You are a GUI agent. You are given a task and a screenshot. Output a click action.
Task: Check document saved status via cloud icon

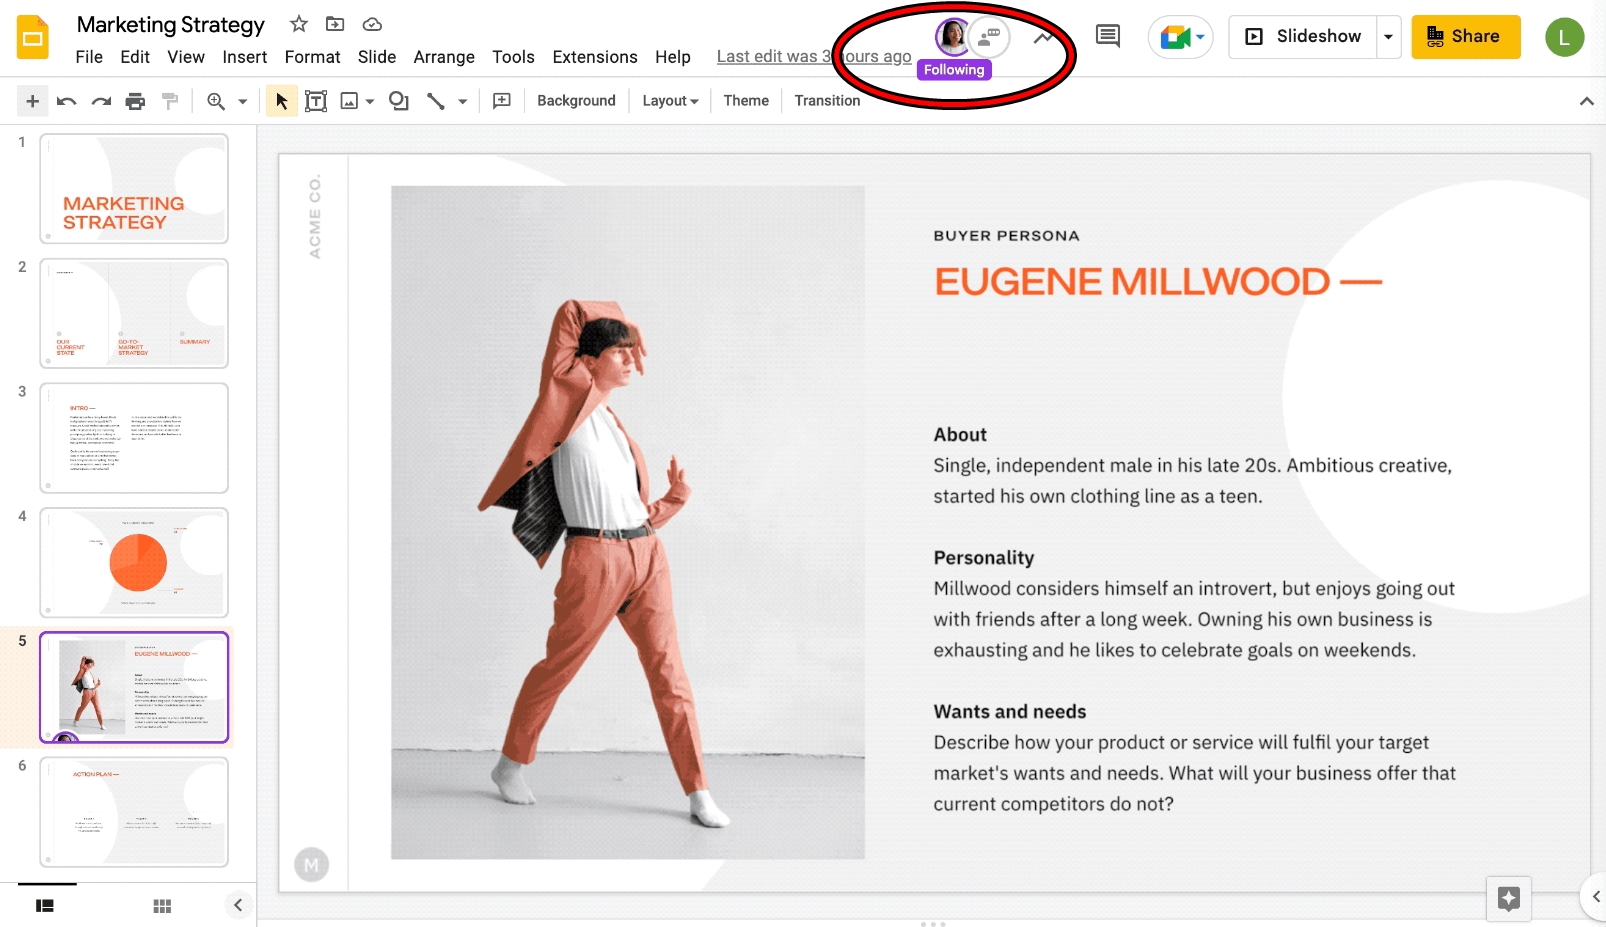coord(370,24)
